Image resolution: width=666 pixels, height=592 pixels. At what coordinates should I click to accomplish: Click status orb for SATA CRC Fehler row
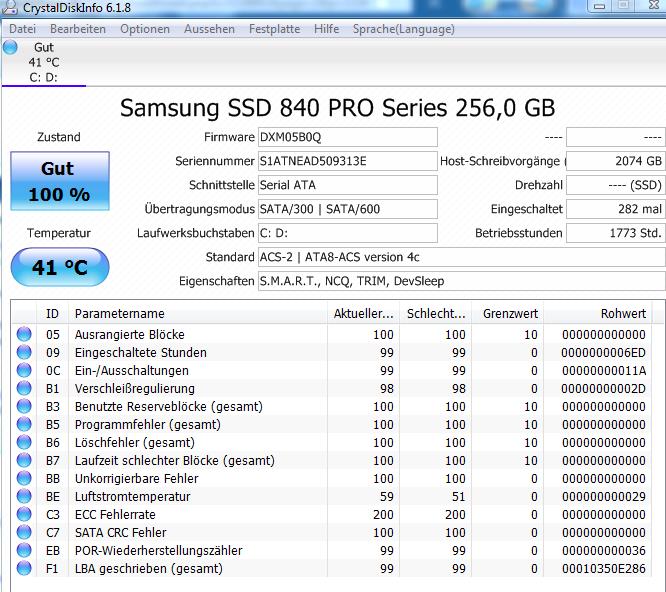(x=24, y=532)
